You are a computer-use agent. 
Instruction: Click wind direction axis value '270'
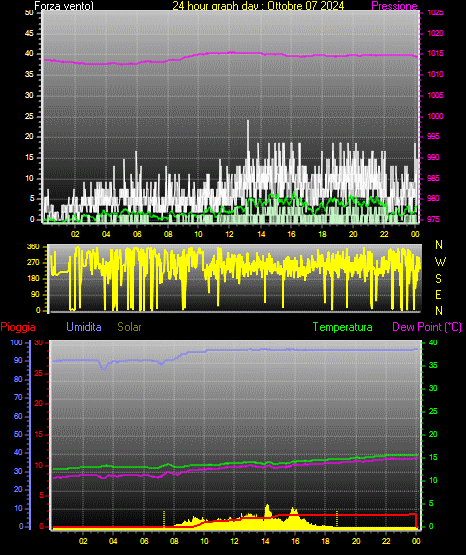(33, 263)
